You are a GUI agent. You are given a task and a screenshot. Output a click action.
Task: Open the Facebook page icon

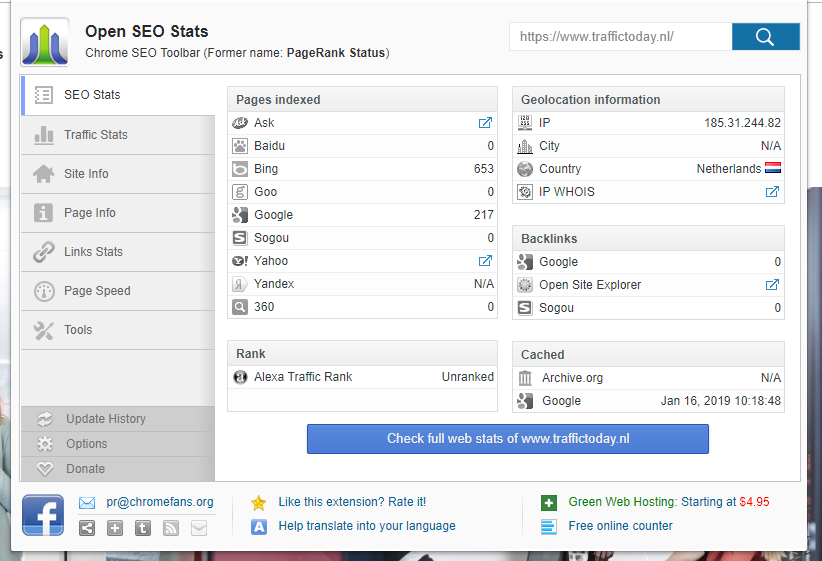[x=44, y=515]
